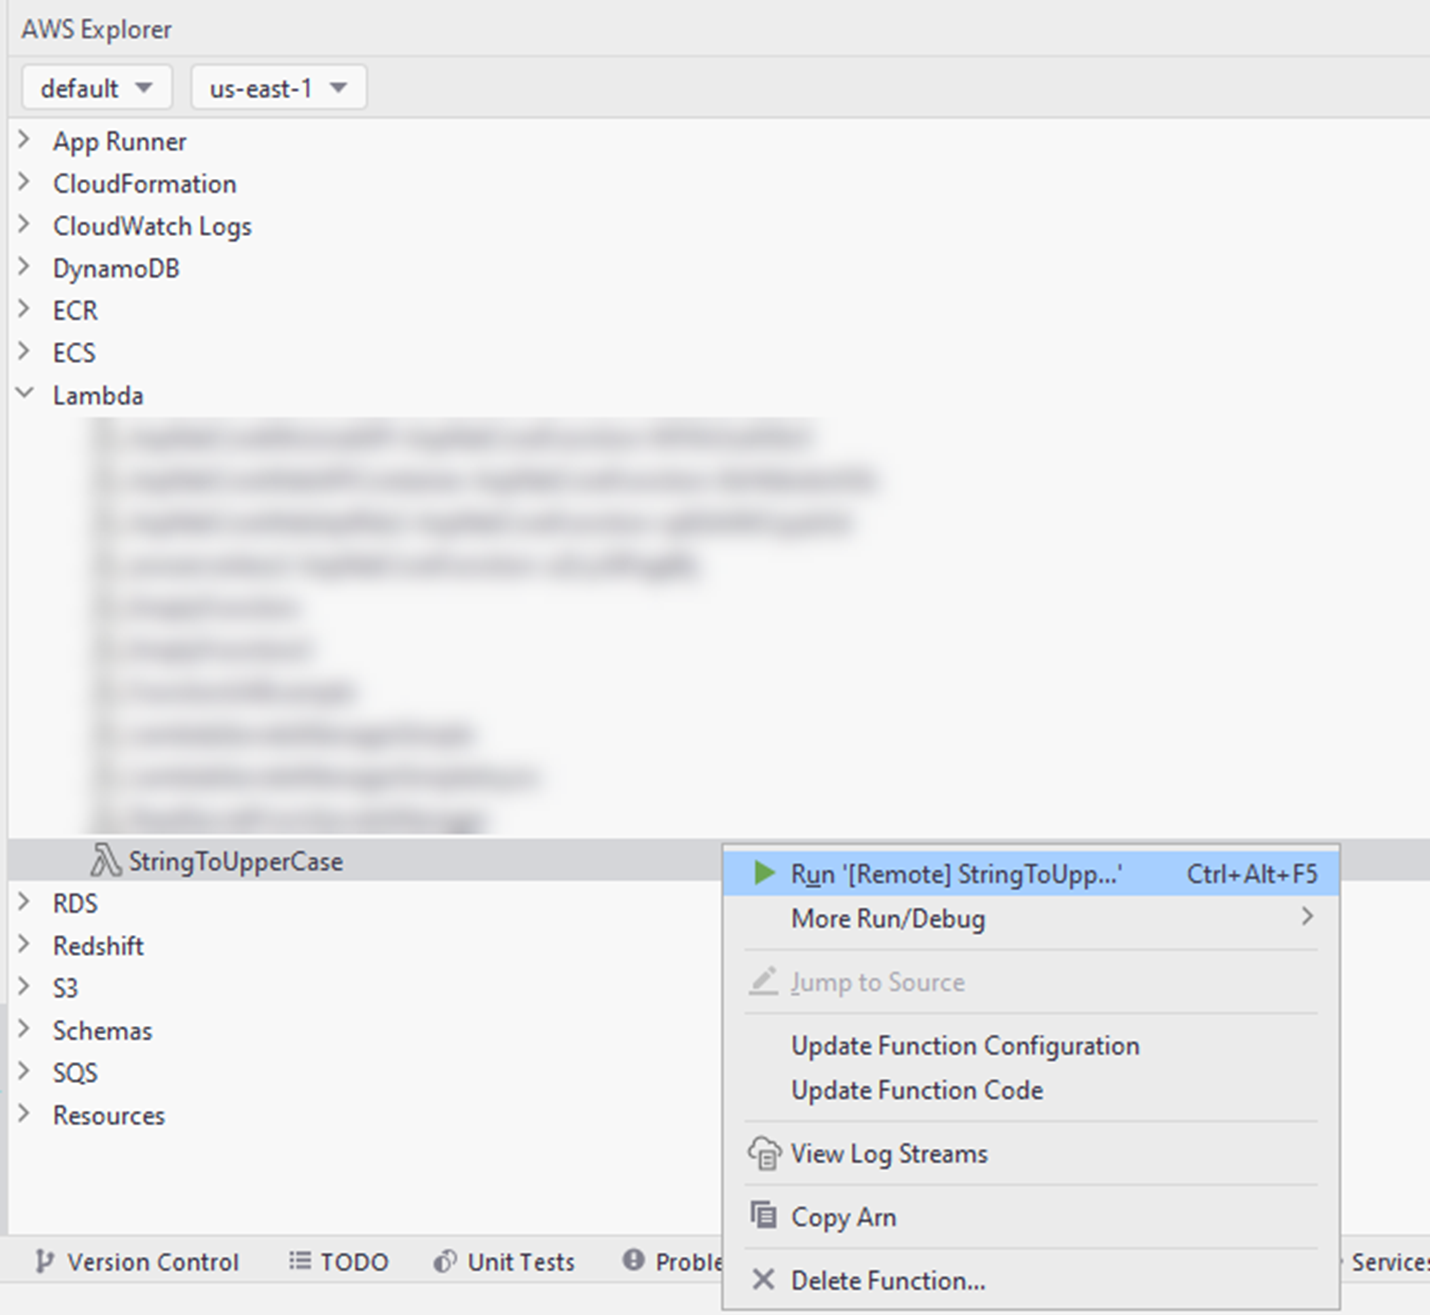Choose Update Function Code

pos(1031,1089)
